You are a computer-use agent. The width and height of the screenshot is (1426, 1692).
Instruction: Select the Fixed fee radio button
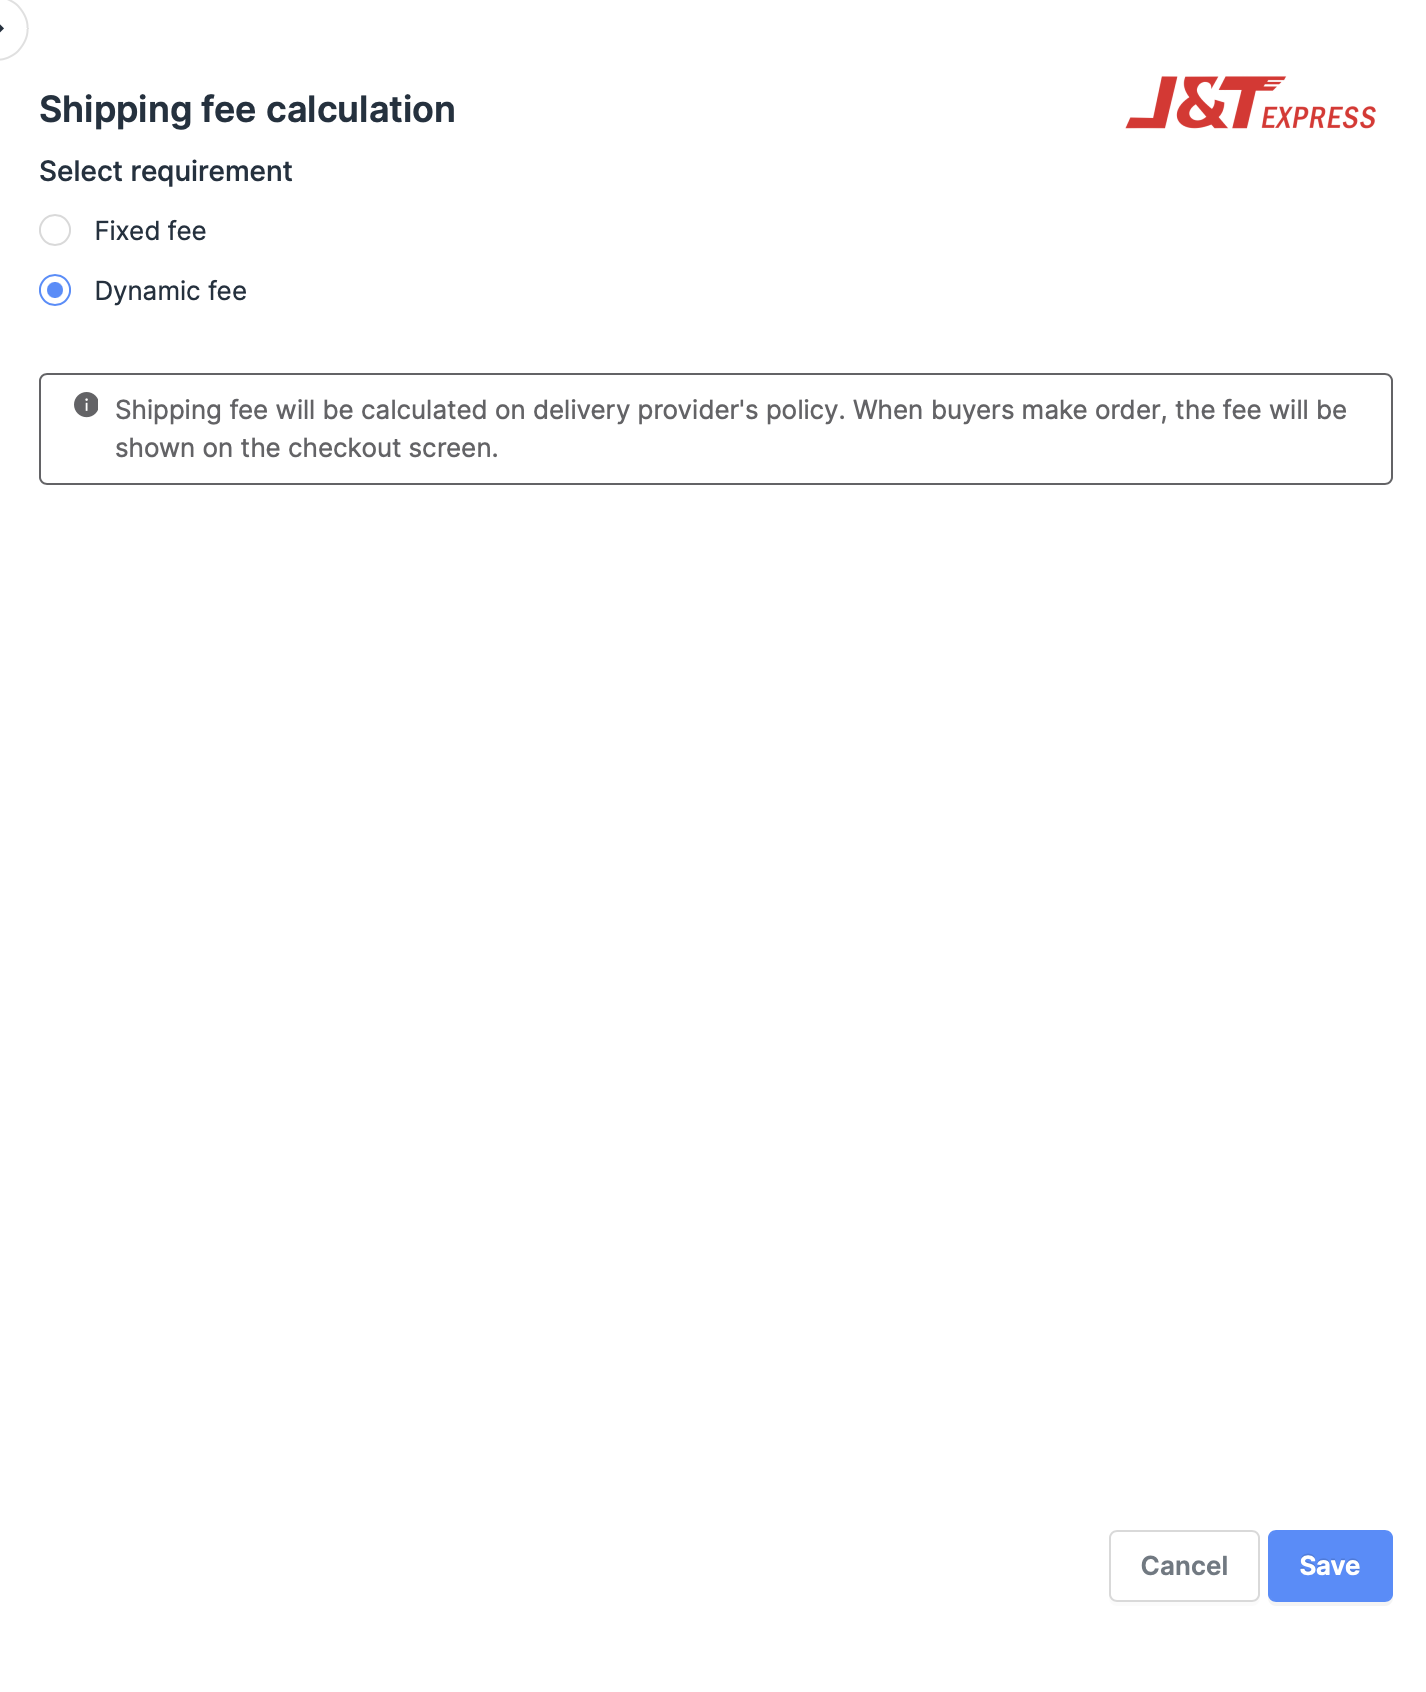point(55,231)
